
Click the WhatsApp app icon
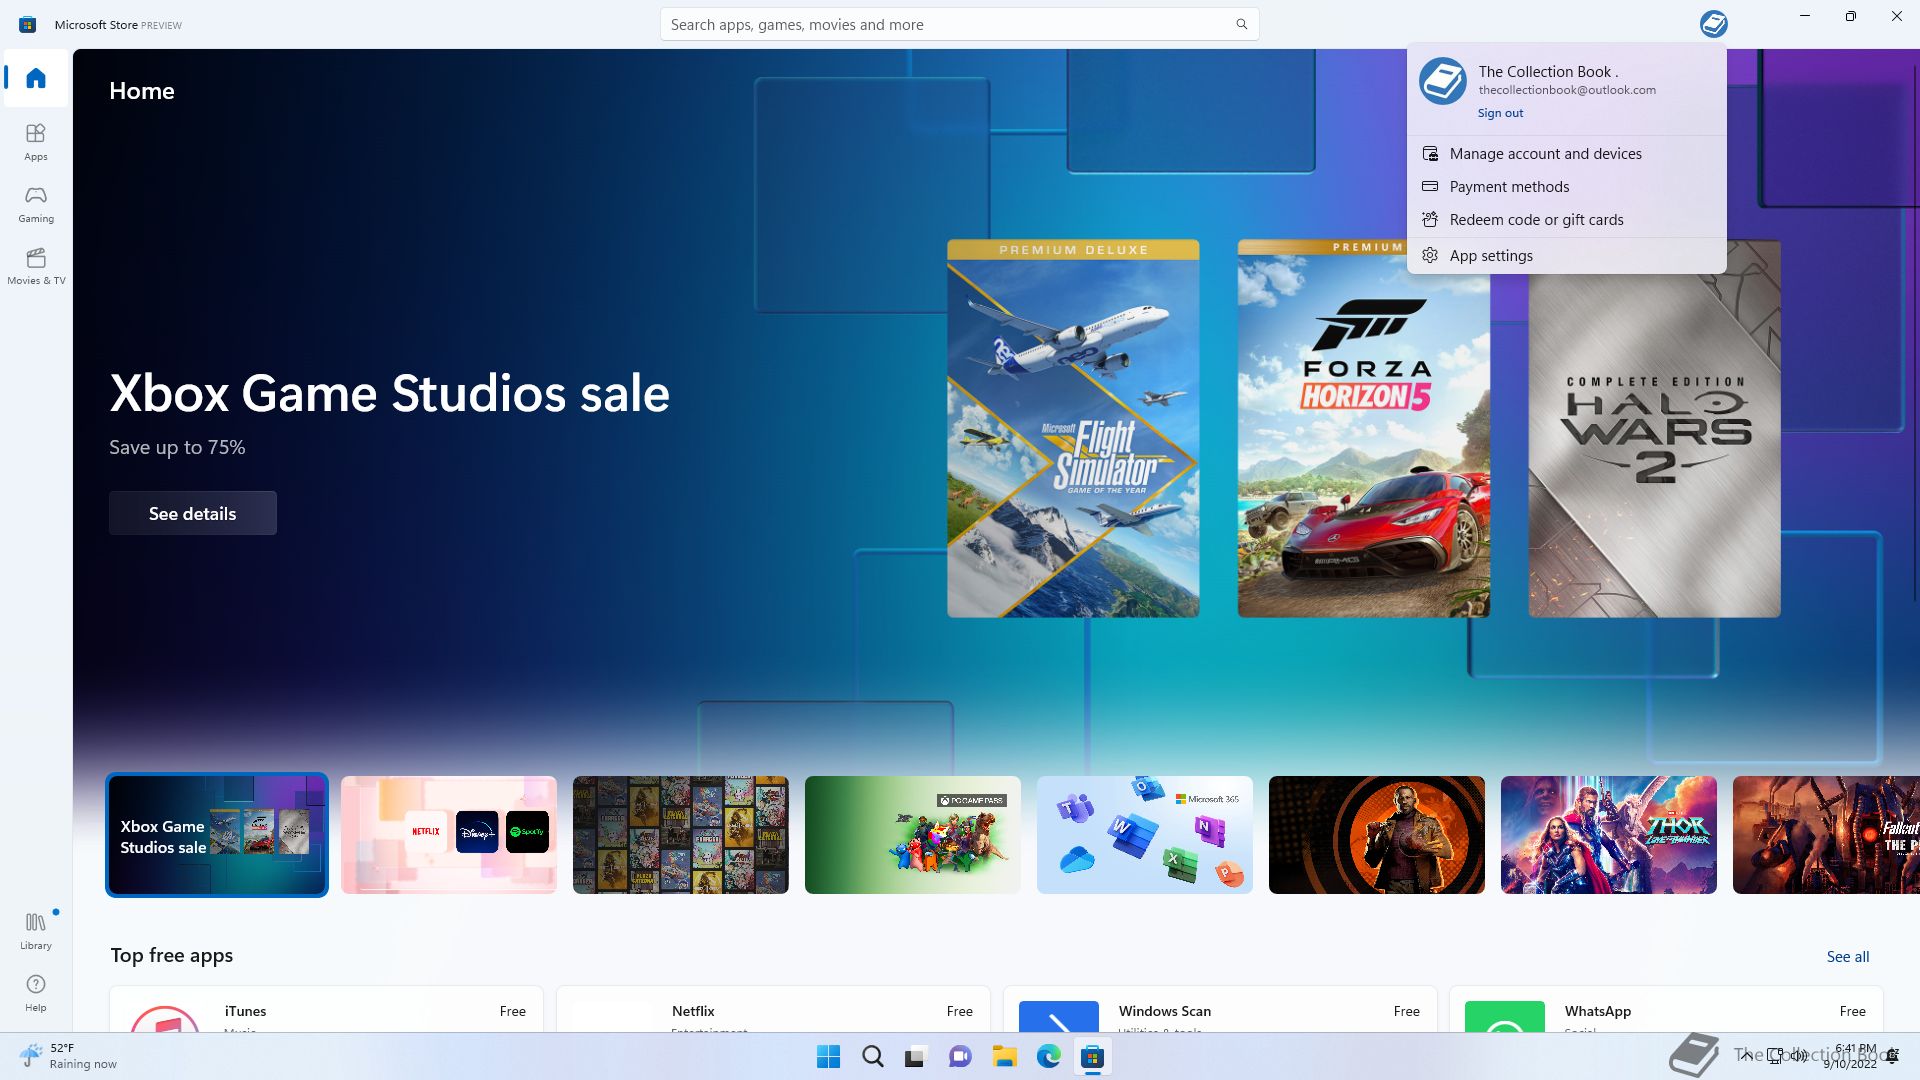pos(1505,1016)
